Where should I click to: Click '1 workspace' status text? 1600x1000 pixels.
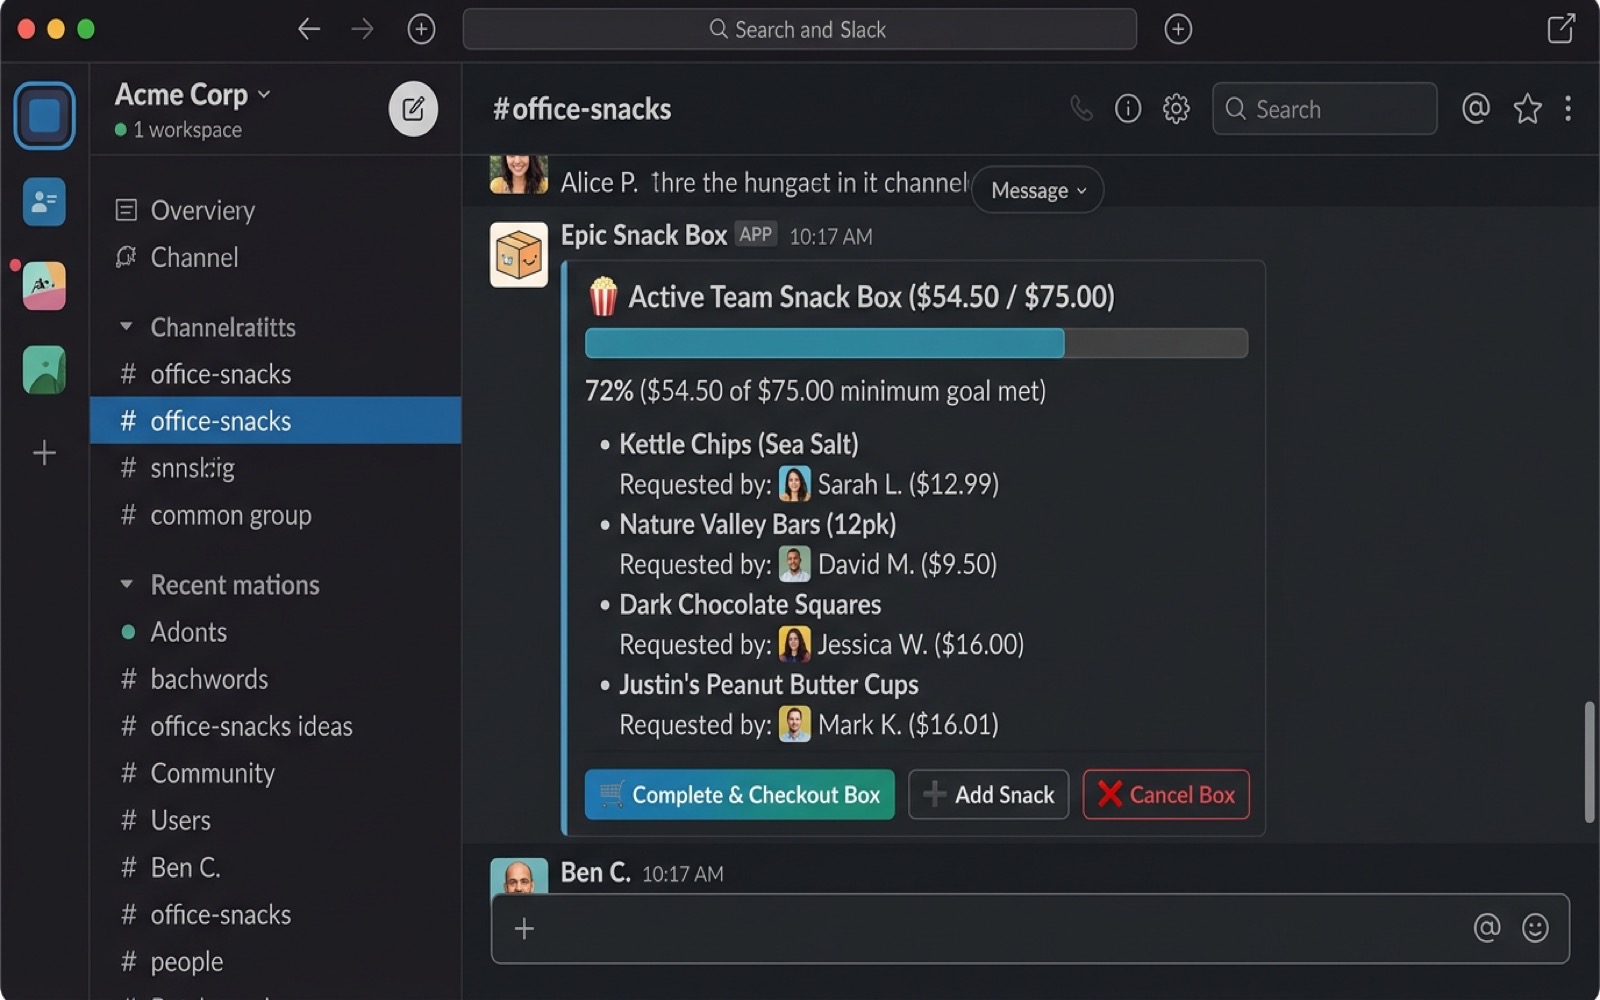[x=187, y=130]
